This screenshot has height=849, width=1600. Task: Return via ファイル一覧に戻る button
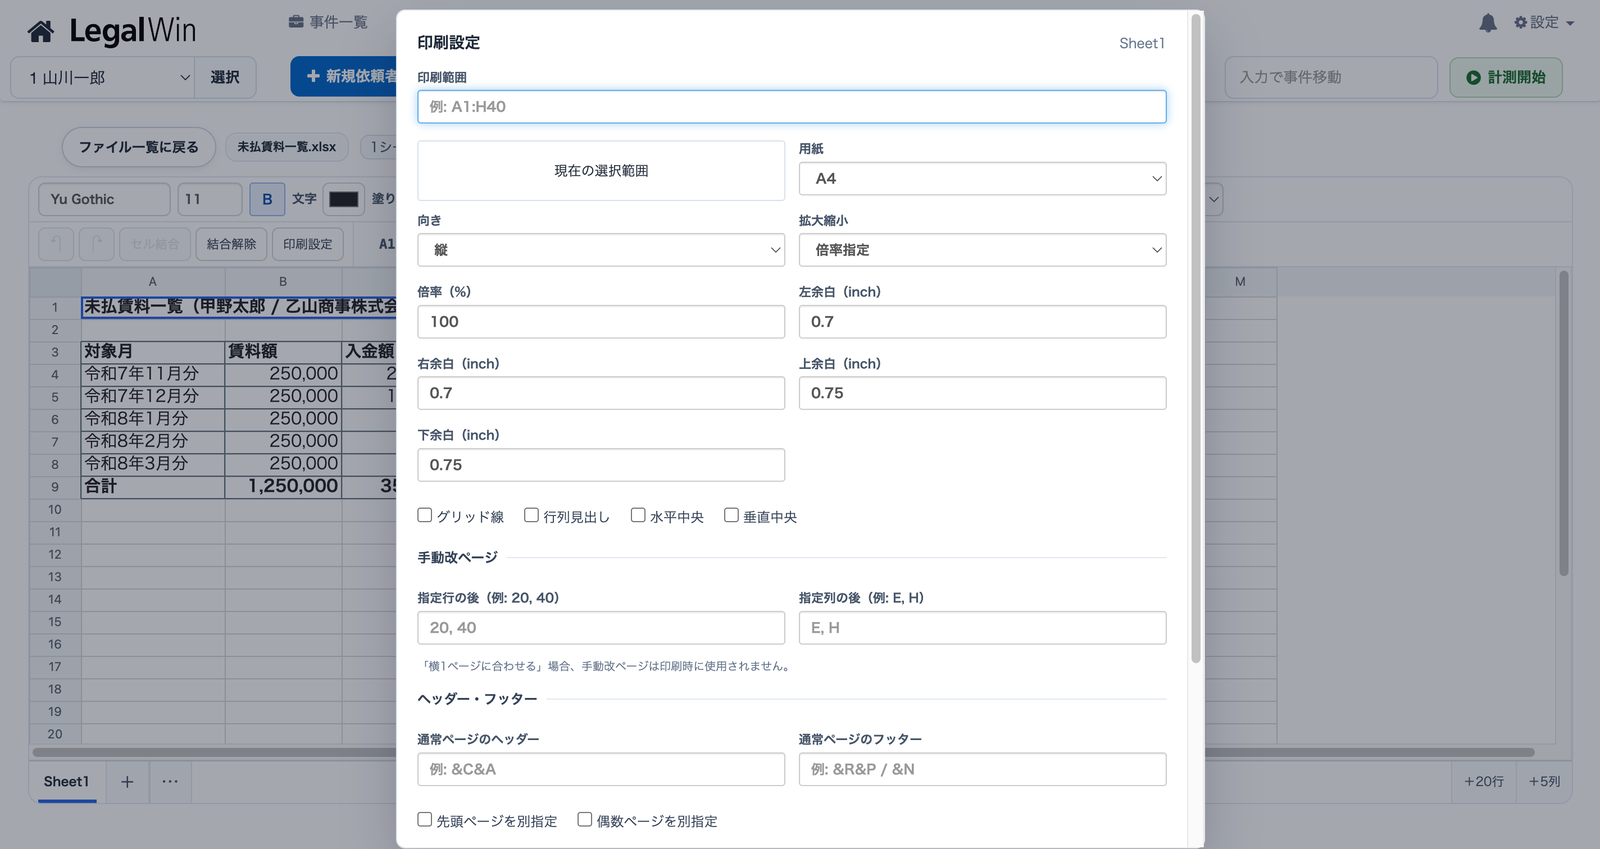click(x=138, y=147)
